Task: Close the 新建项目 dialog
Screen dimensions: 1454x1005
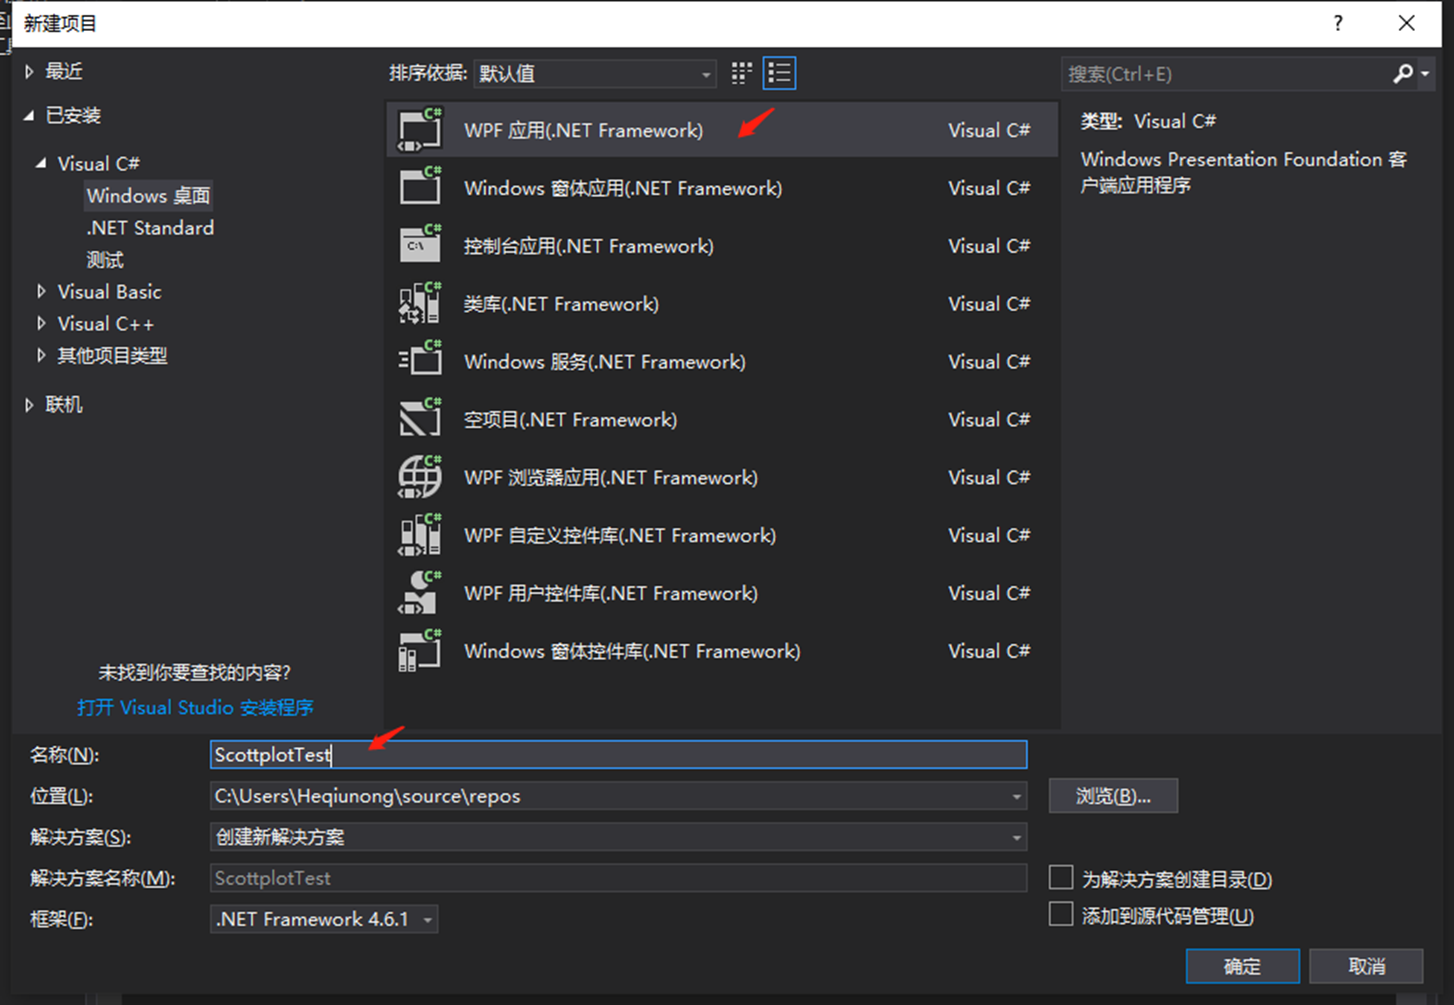Action: click(1406, 23)
